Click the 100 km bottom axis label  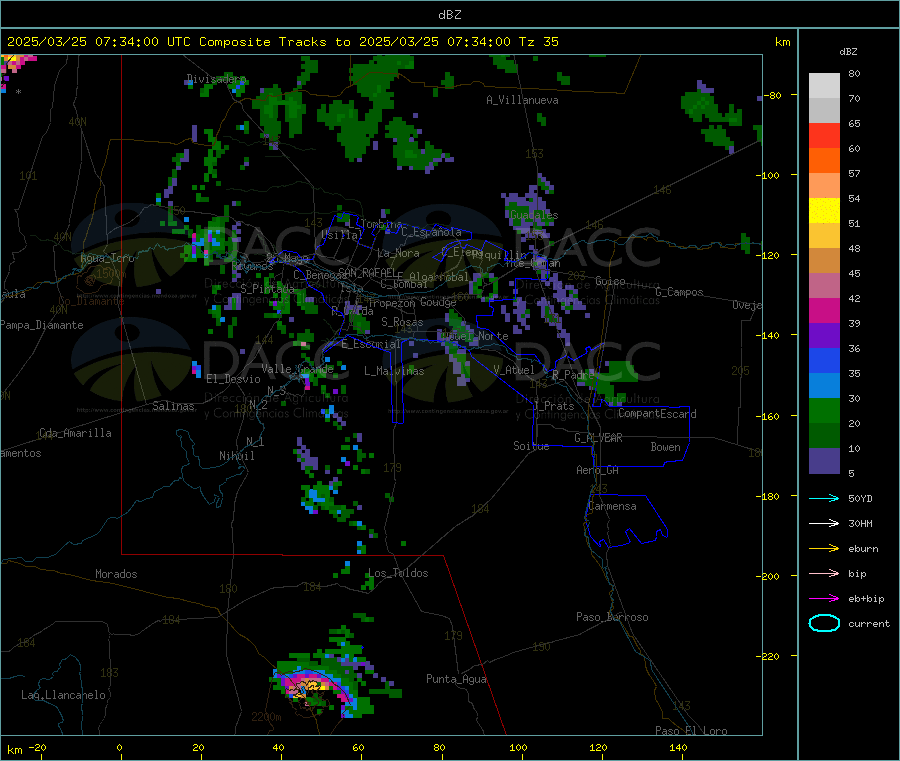[x=518, y=747]
